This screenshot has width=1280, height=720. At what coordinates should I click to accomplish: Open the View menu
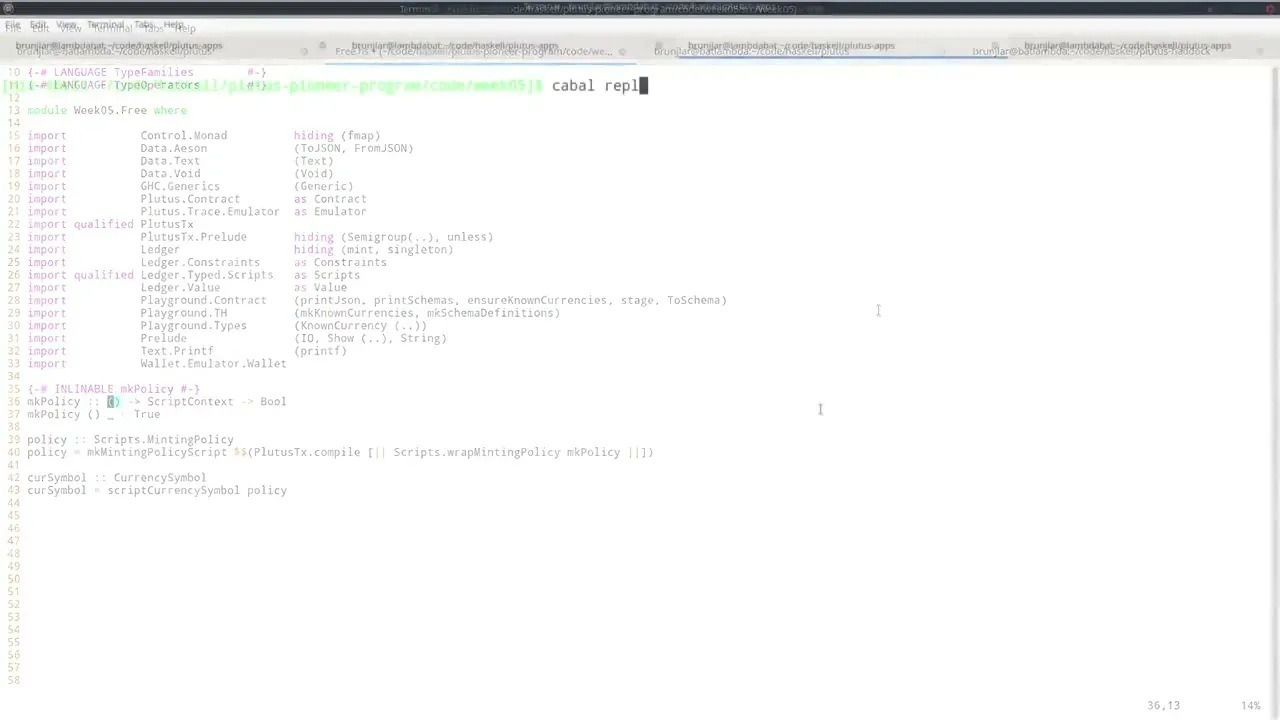67,27
